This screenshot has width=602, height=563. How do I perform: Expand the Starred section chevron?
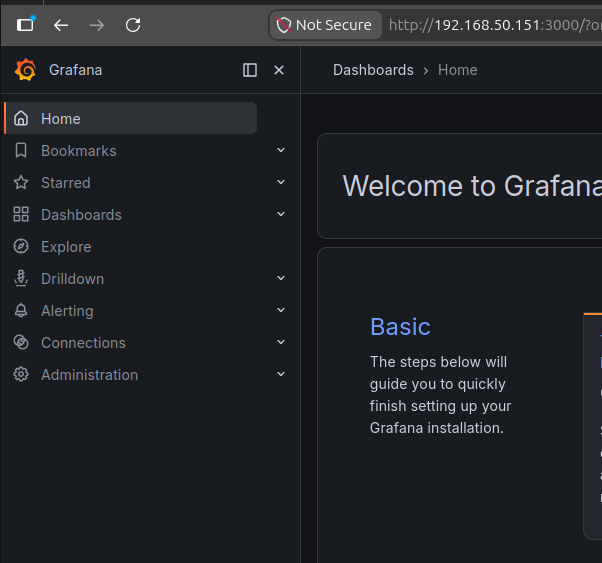(281, 182)
